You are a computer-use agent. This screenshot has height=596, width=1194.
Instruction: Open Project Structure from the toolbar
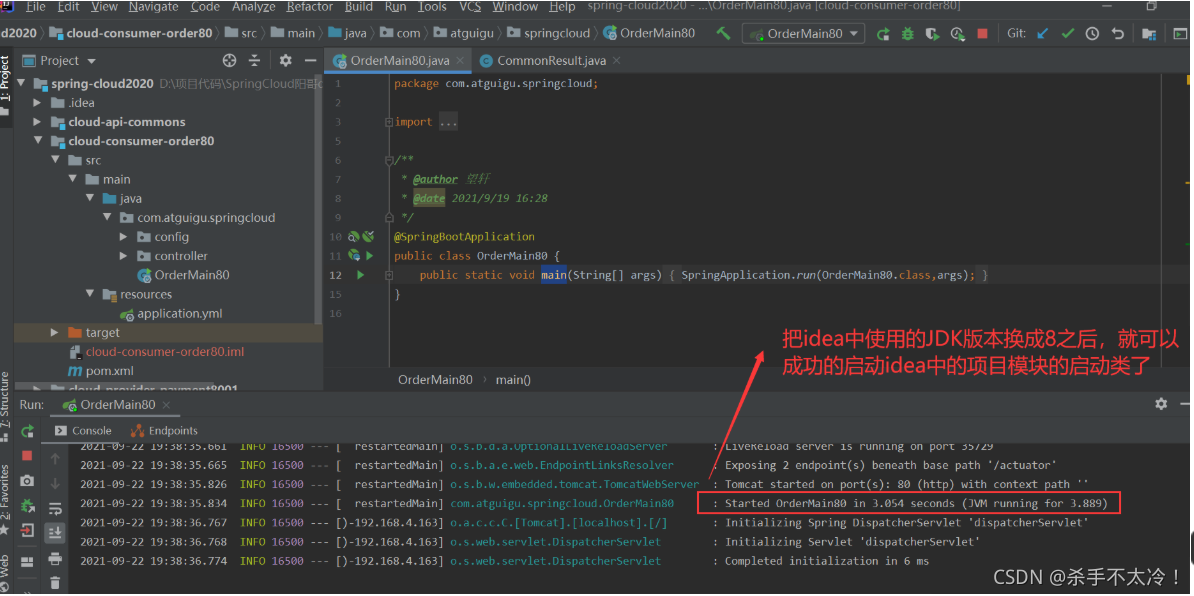pos(1148,33)
